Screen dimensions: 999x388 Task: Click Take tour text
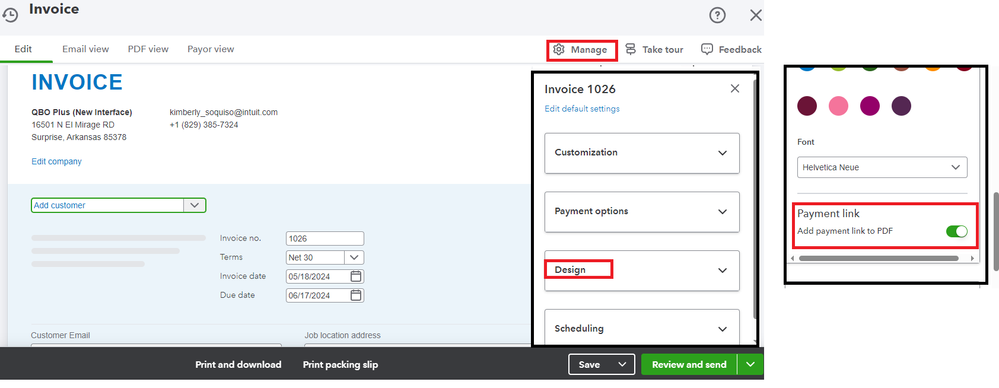(x=663, y=50)
